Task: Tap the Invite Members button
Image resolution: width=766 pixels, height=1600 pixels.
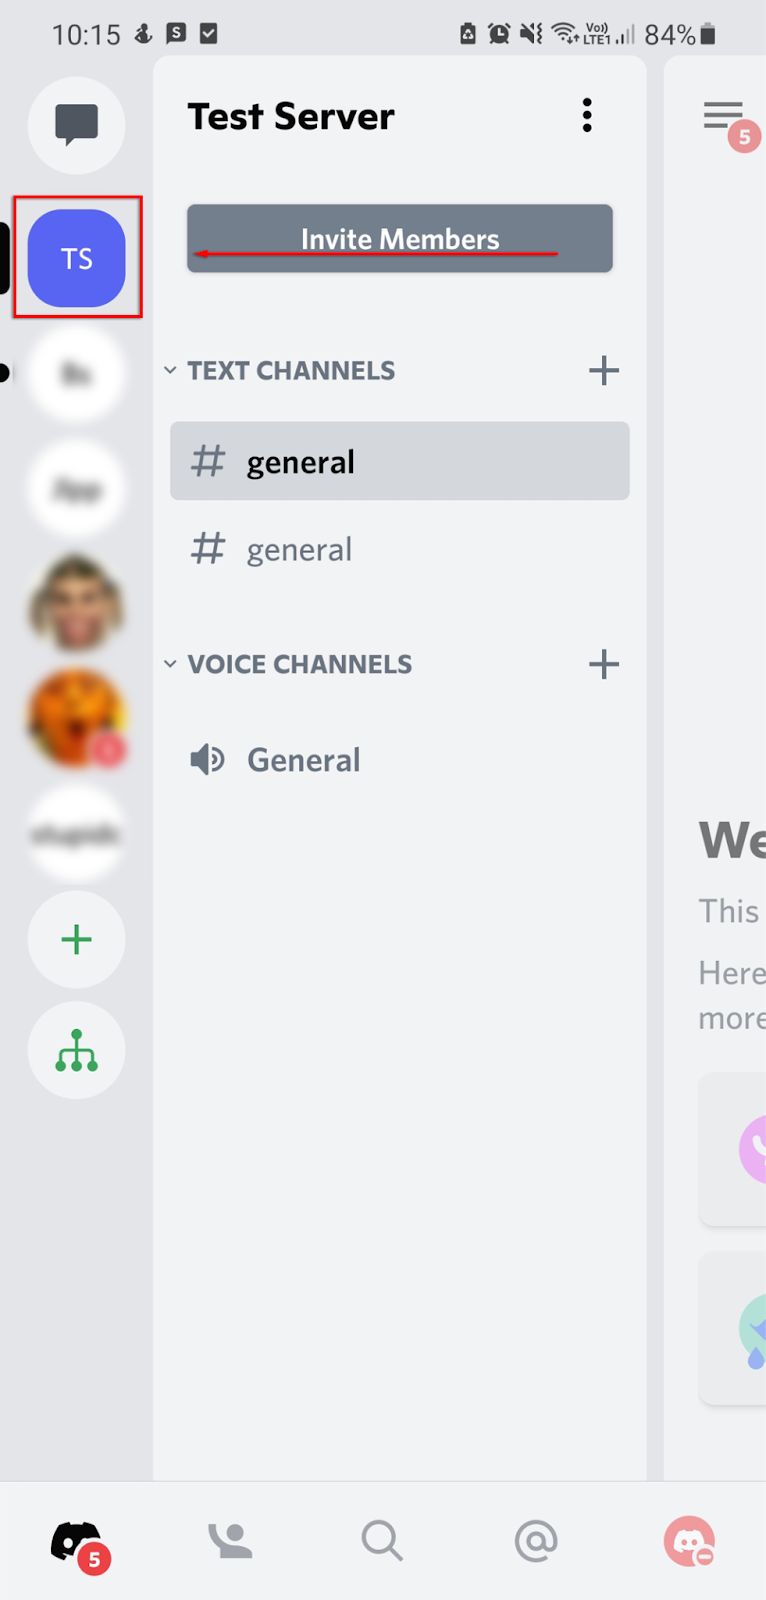Action: click(400, 239)
